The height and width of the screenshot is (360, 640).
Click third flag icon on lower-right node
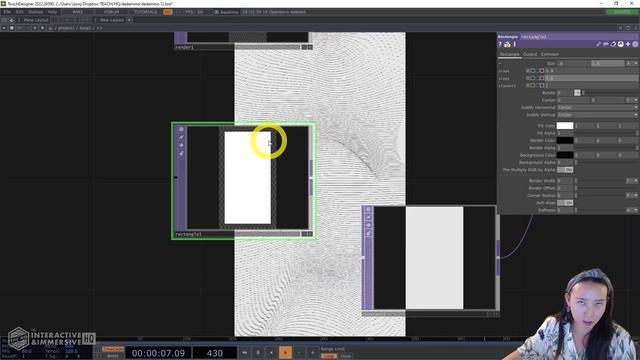point(368,225)
